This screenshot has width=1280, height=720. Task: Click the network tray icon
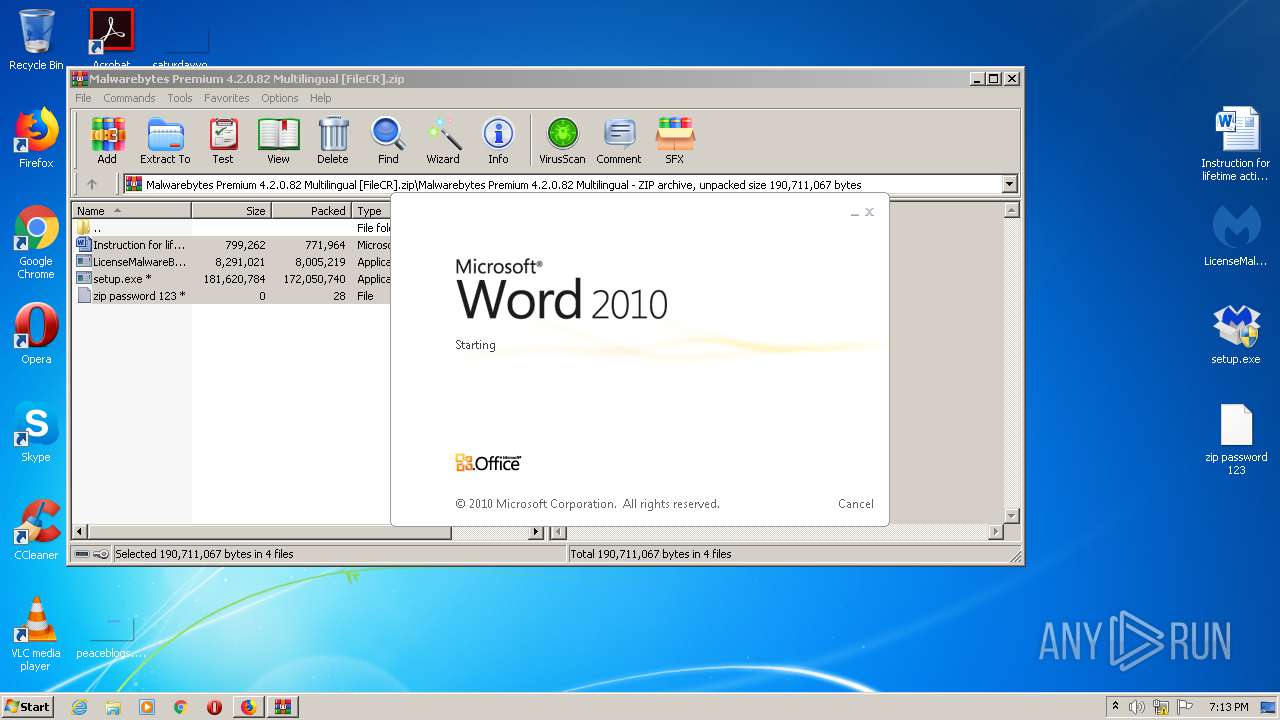1161,707
